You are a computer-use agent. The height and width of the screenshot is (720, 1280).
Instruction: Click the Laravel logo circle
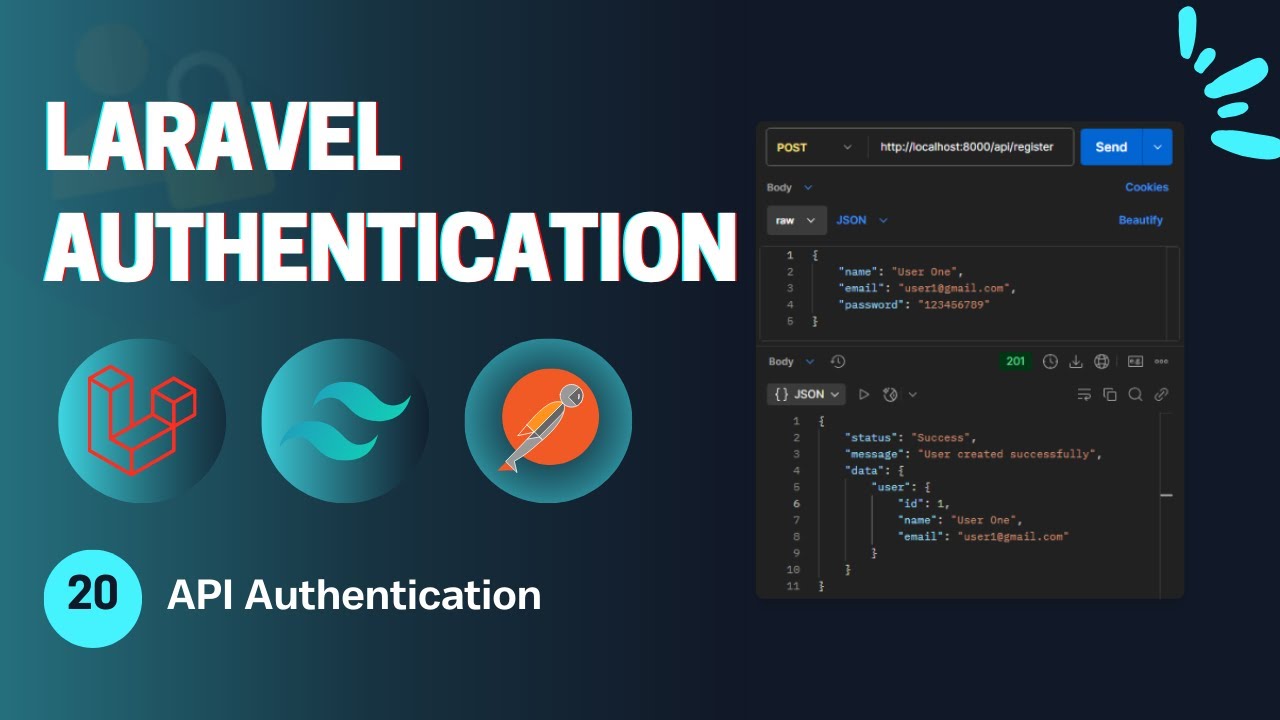coord(142,422)
